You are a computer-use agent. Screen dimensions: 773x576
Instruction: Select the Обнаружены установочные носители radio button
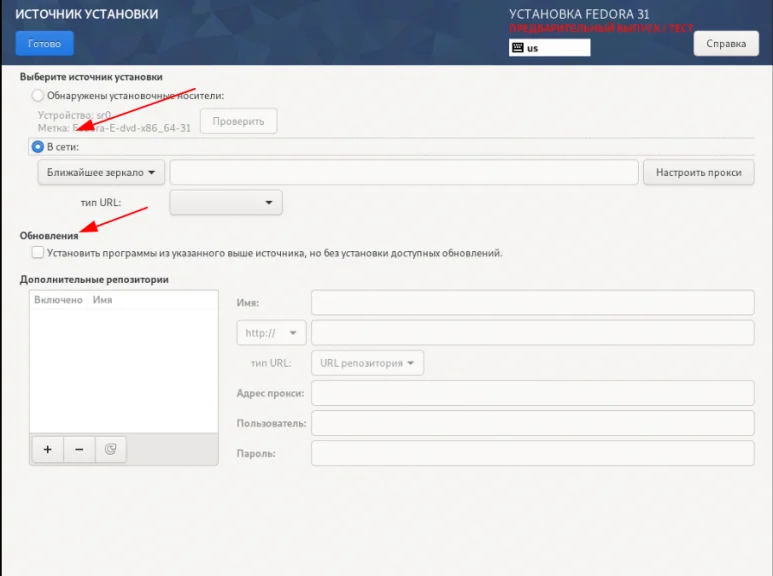[37, 96]
